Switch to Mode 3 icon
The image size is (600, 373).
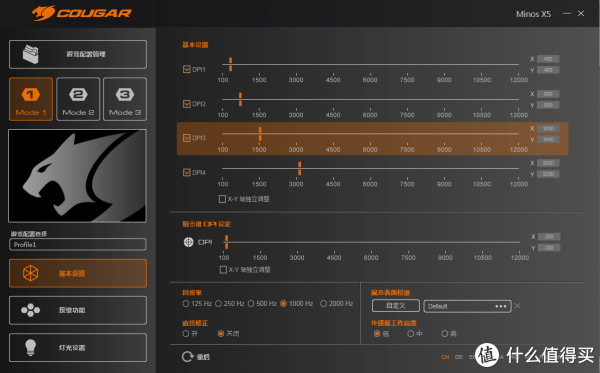click(125, 94)
